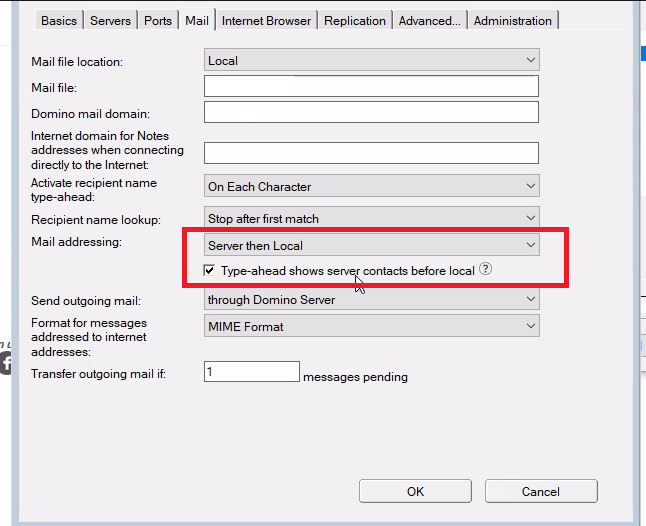Click the Cancel button
This screenshot has height=526, width=646.
pos(540,491)
